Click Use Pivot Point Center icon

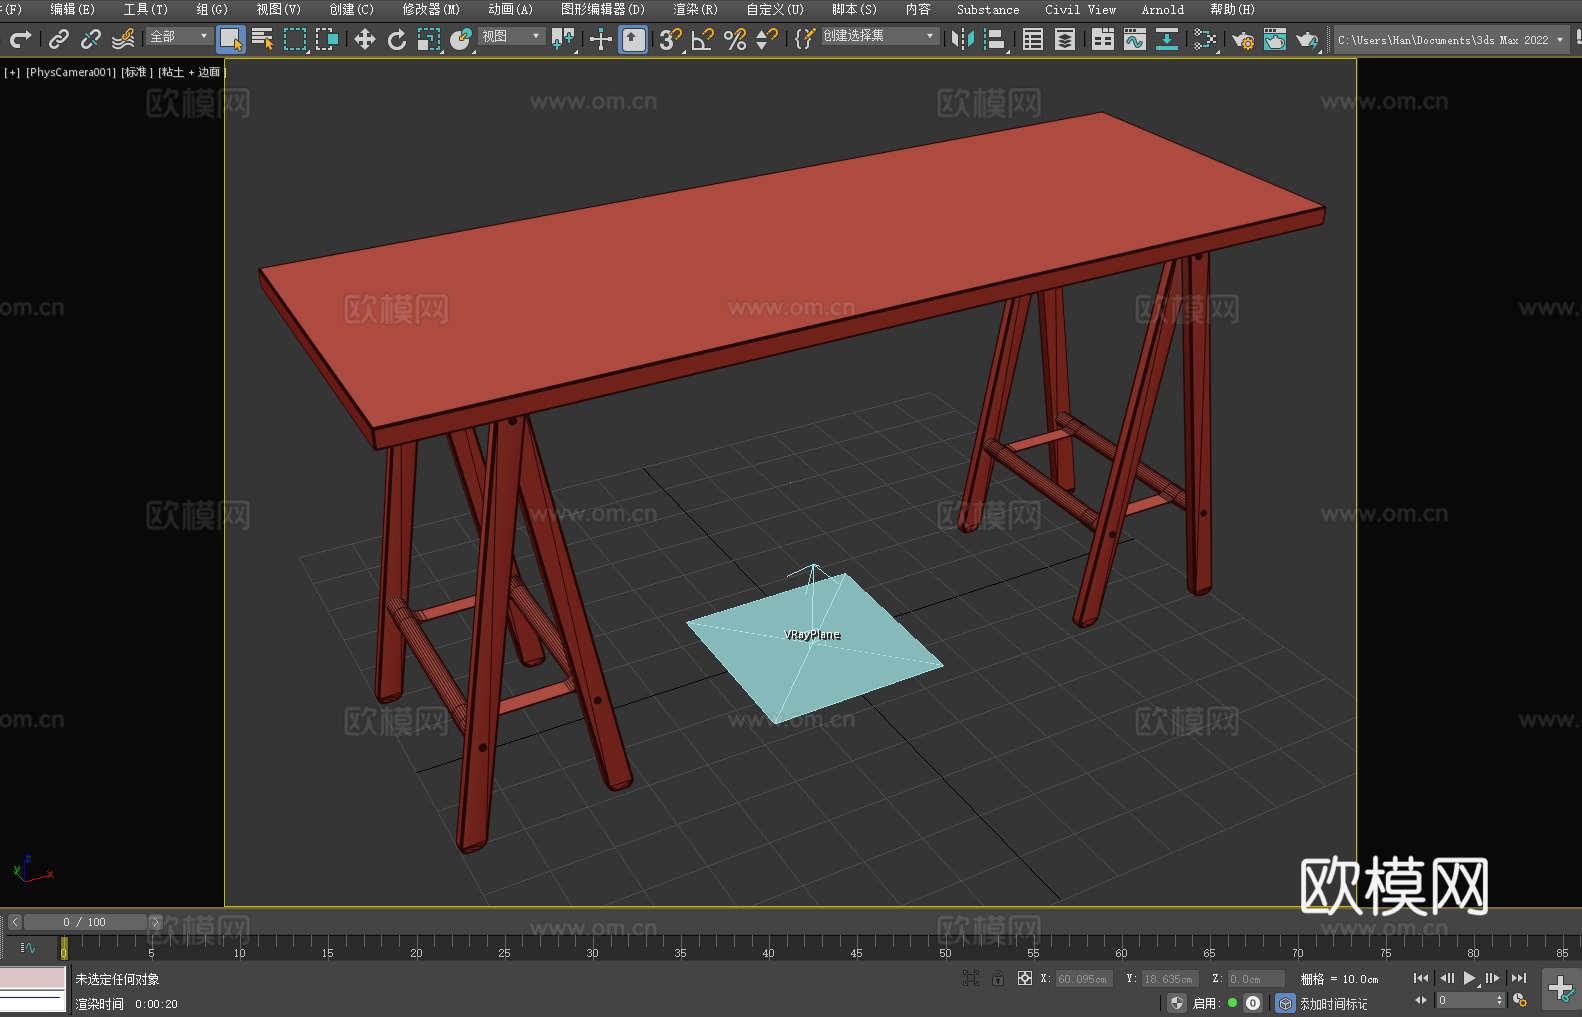click(563, 39)
